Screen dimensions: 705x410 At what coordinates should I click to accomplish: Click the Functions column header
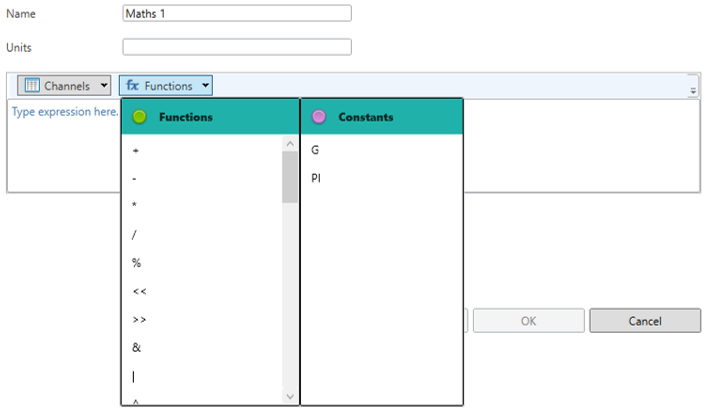[210, 117]
